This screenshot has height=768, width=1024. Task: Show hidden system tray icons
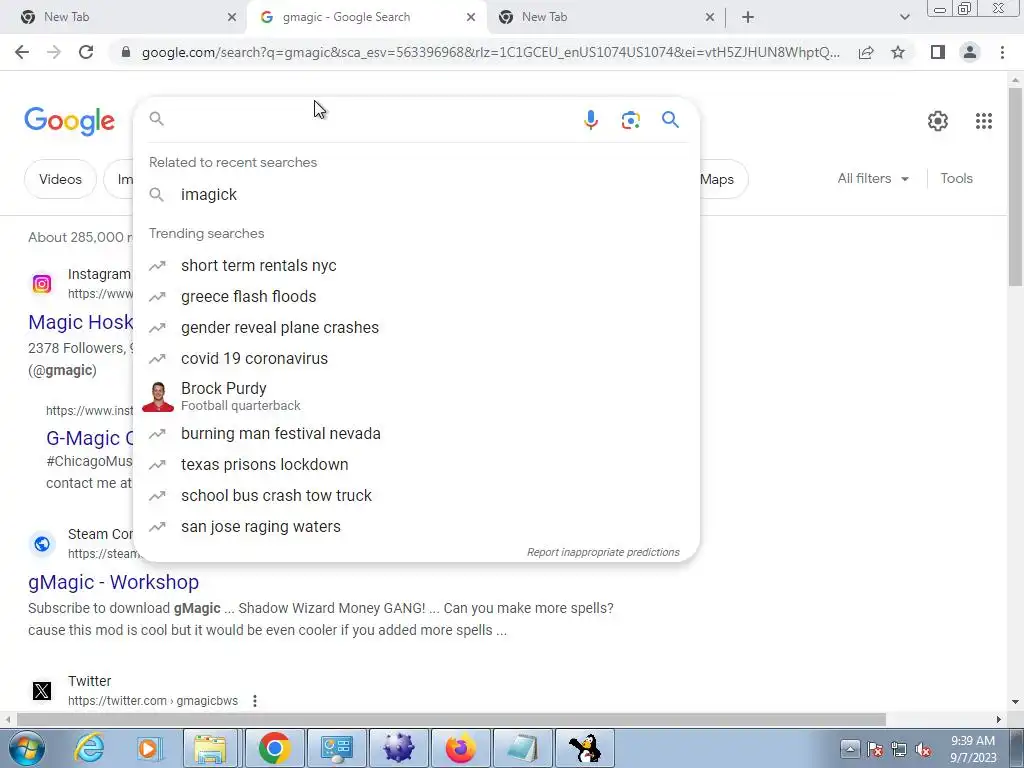(x=850, y=748)
